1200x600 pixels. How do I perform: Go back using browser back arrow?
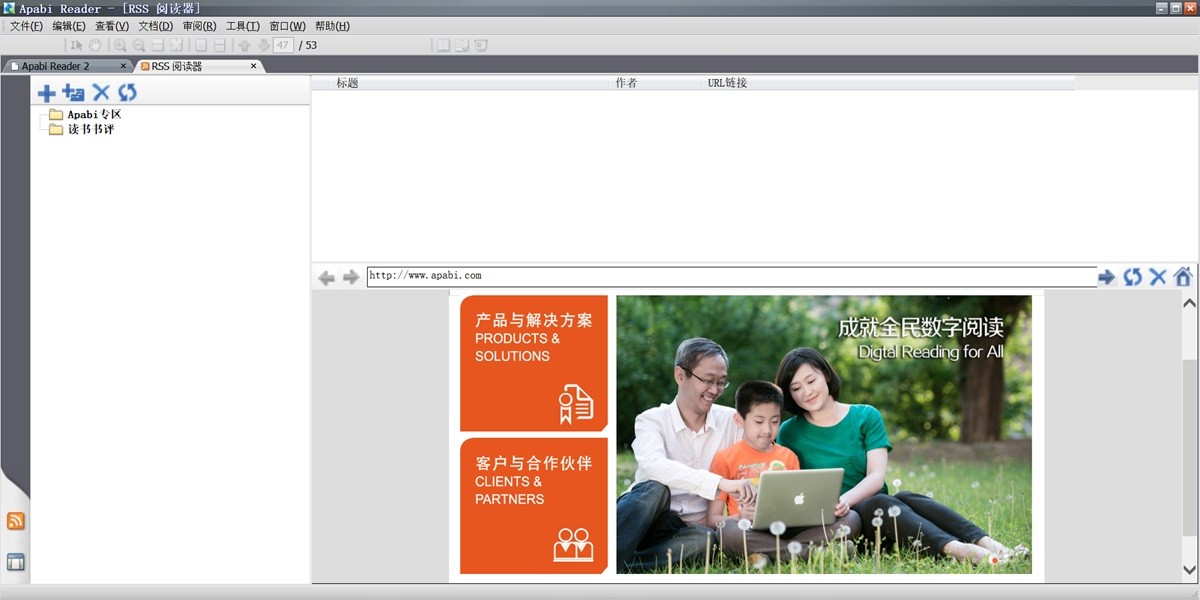(x=326, y=277)
